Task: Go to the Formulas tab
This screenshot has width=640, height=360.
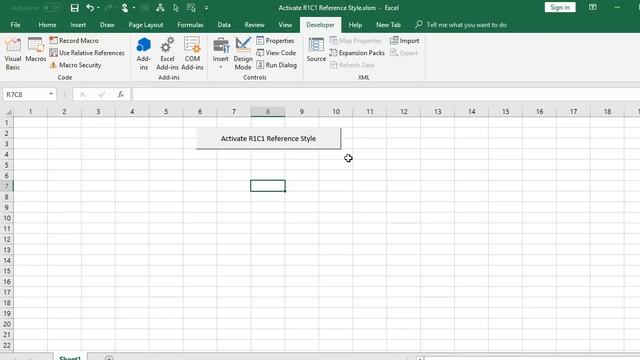Action: click(x=190, y=25)
